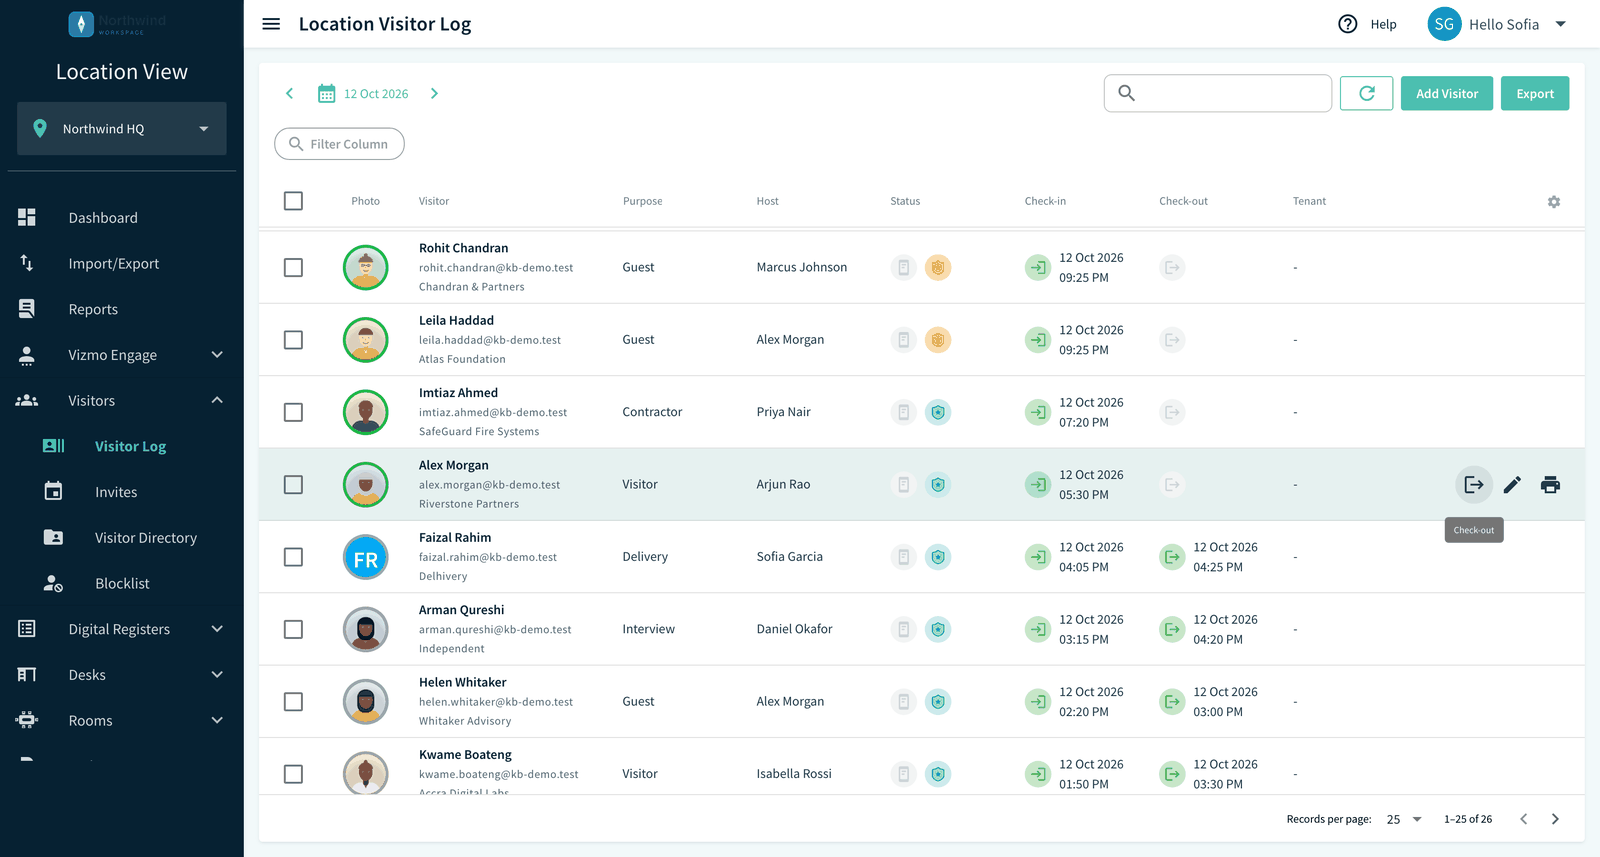Expand Desks menu
The height and width of the screenshot is (857, 1600).
tap(121, 675)
